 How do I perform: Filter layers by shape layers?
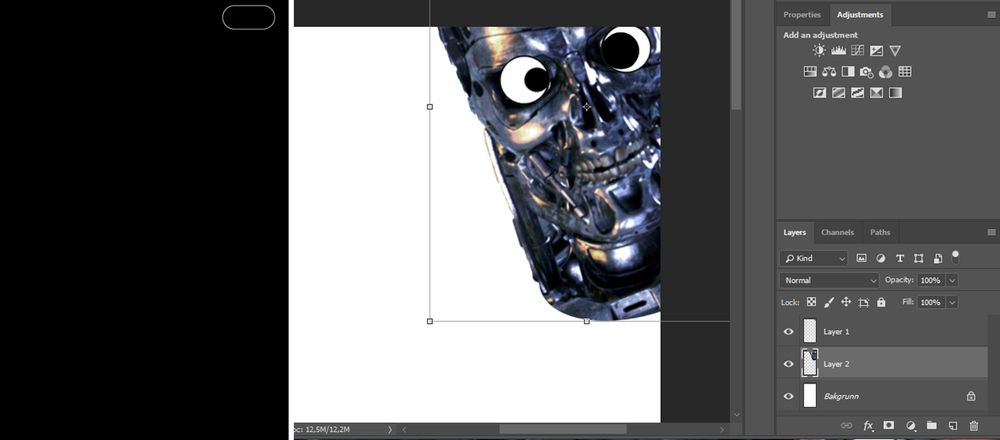pos(918,258)
